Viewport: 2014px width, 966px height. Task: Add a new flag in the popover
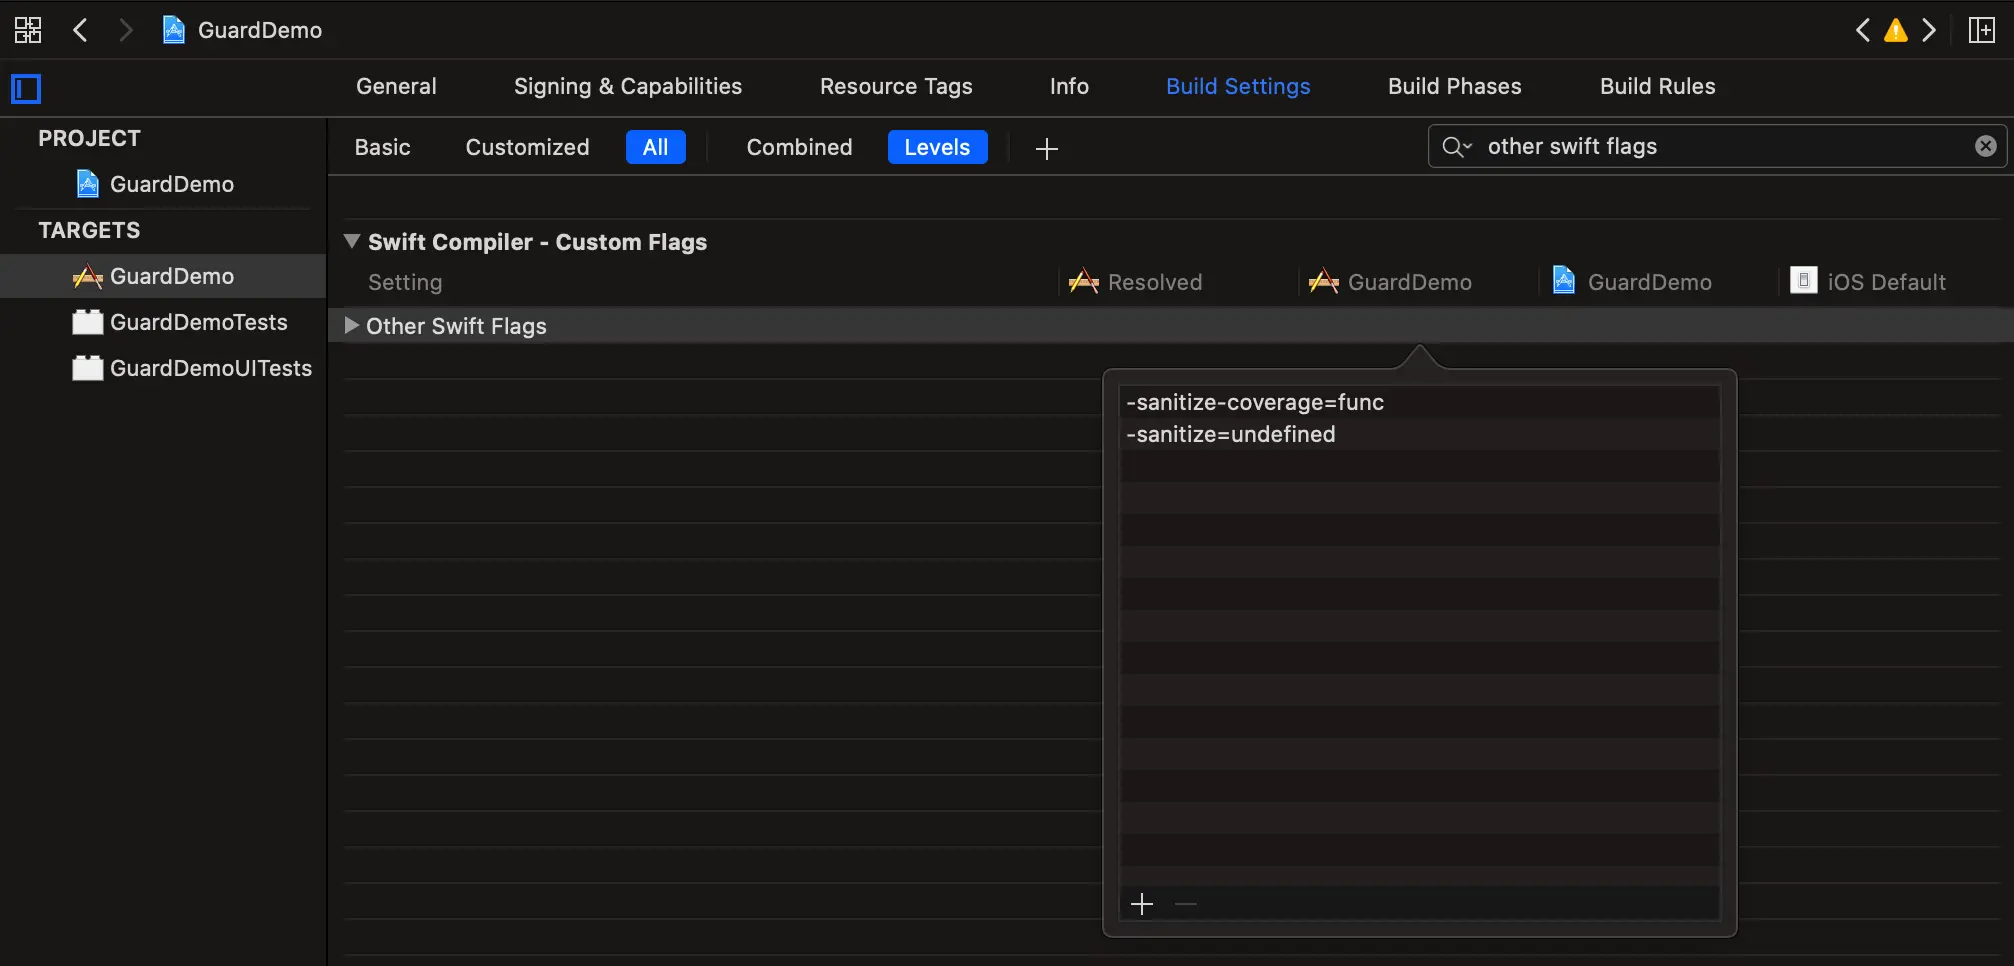(1142, 904)
